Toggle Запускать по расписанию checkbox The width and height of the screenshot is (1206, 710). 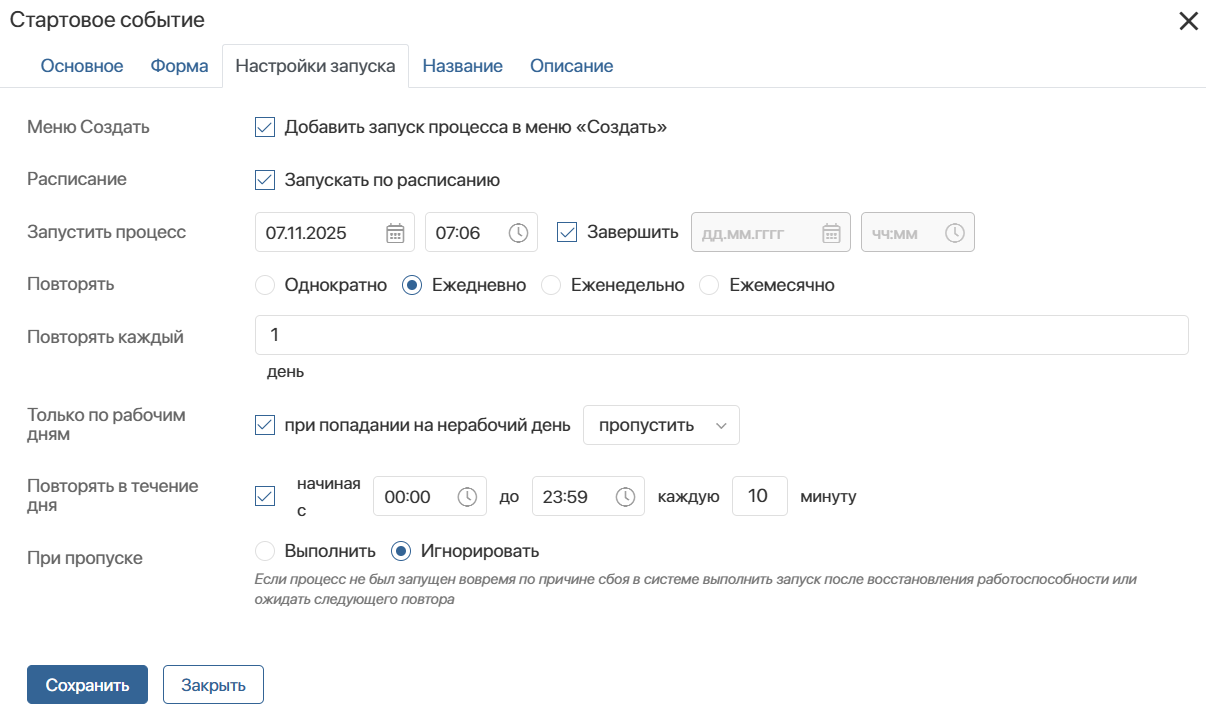point(265,180)
